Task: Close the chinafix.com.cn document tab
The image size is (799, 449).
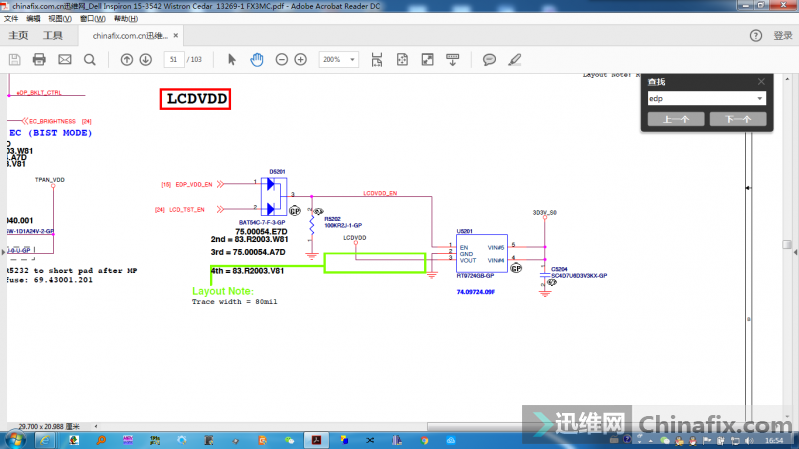Action: pos(176,36)
